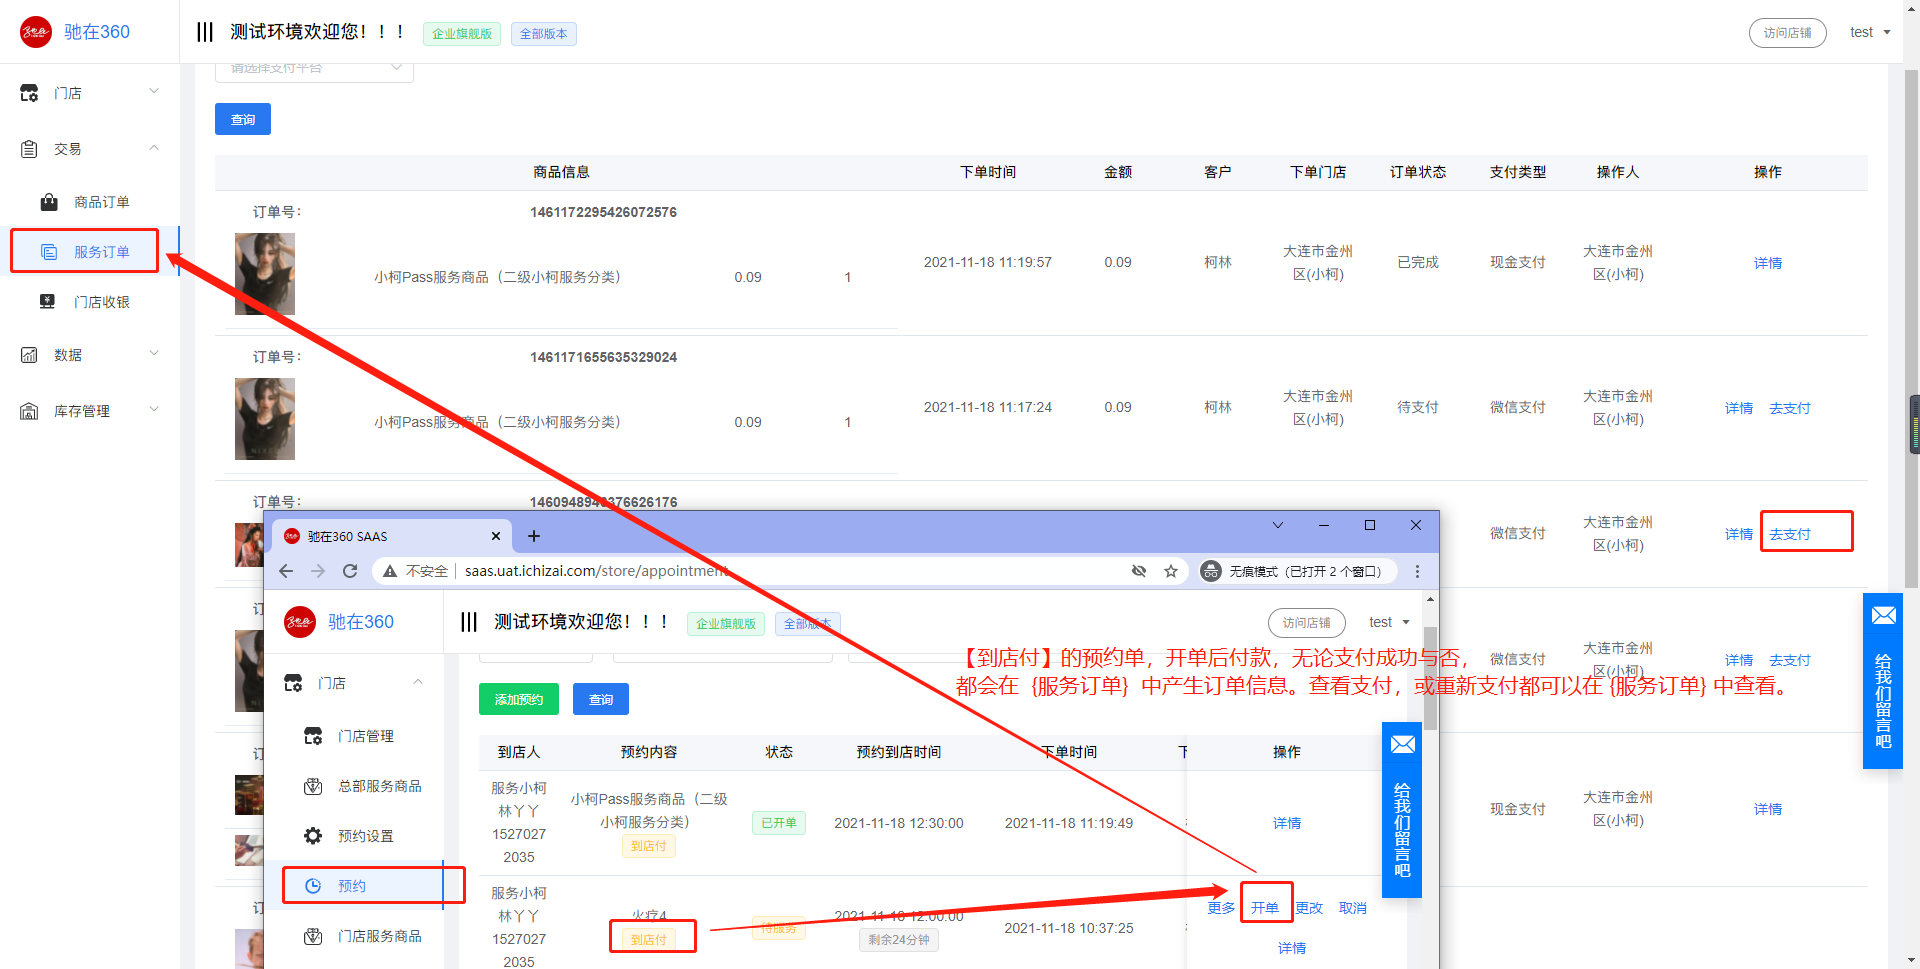Click the blue 查询 button in main window
Image resolution: width=1920 pixels, height=969 pixels.
243,119
